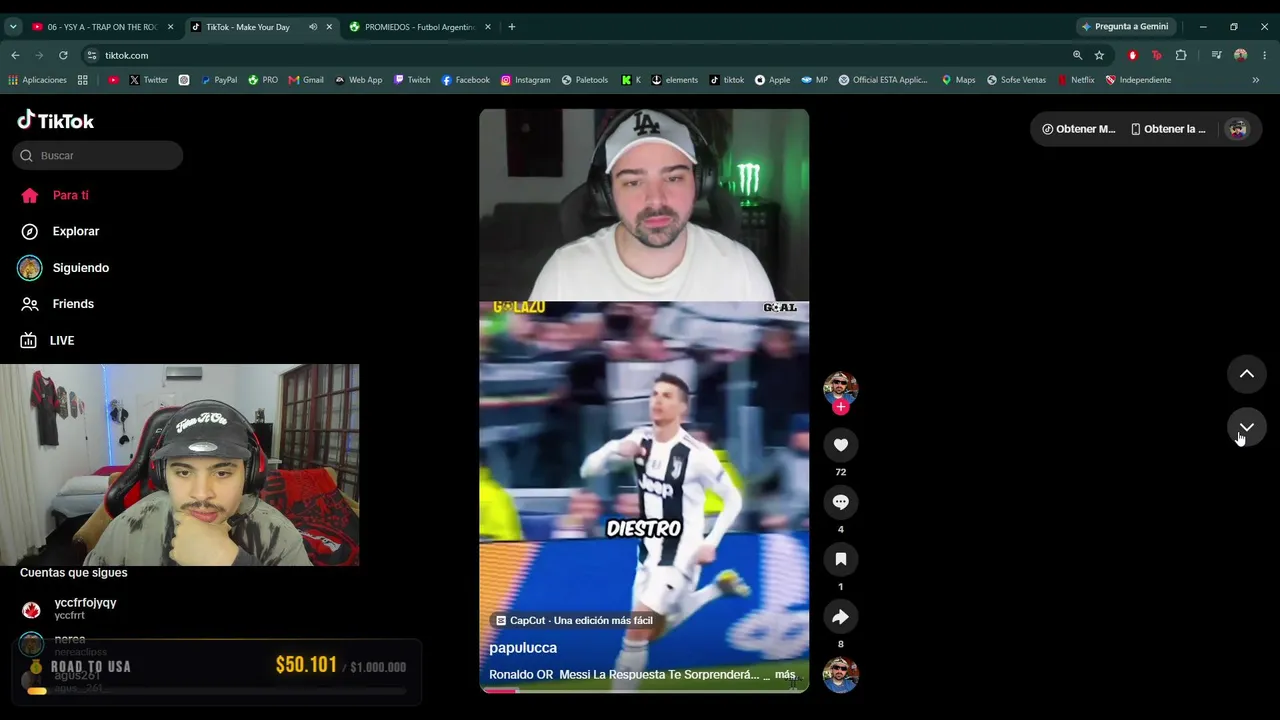Viewport: 1280px width, 720px height.
Task: Open the Twitter bookmark
Action: (148, 80)
